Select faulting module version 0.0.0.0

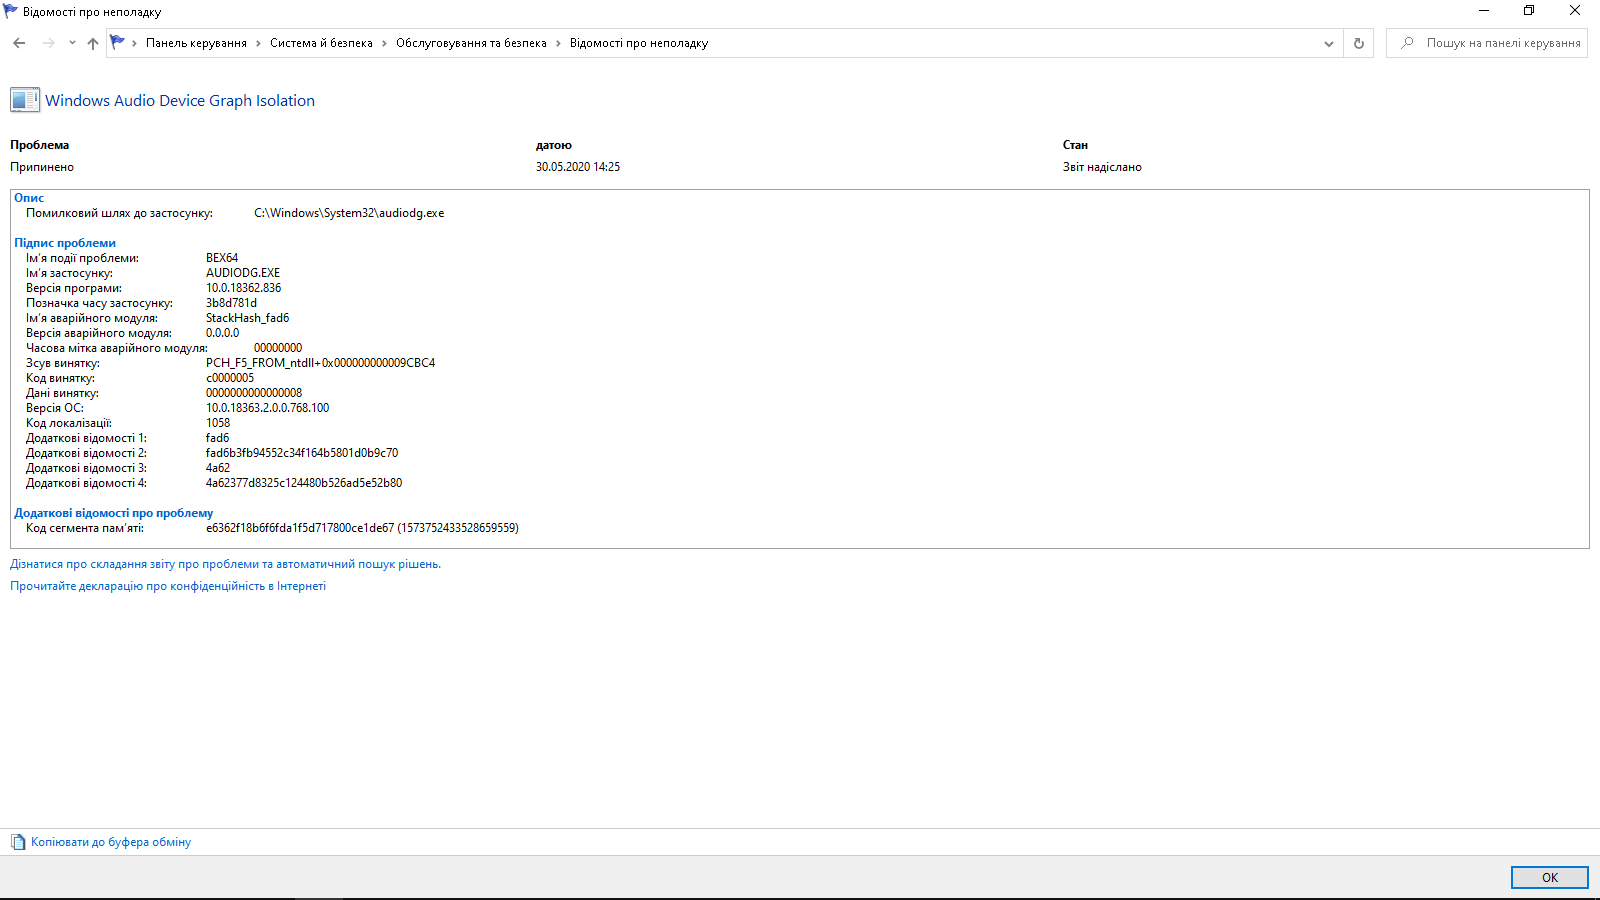[223, 333]
